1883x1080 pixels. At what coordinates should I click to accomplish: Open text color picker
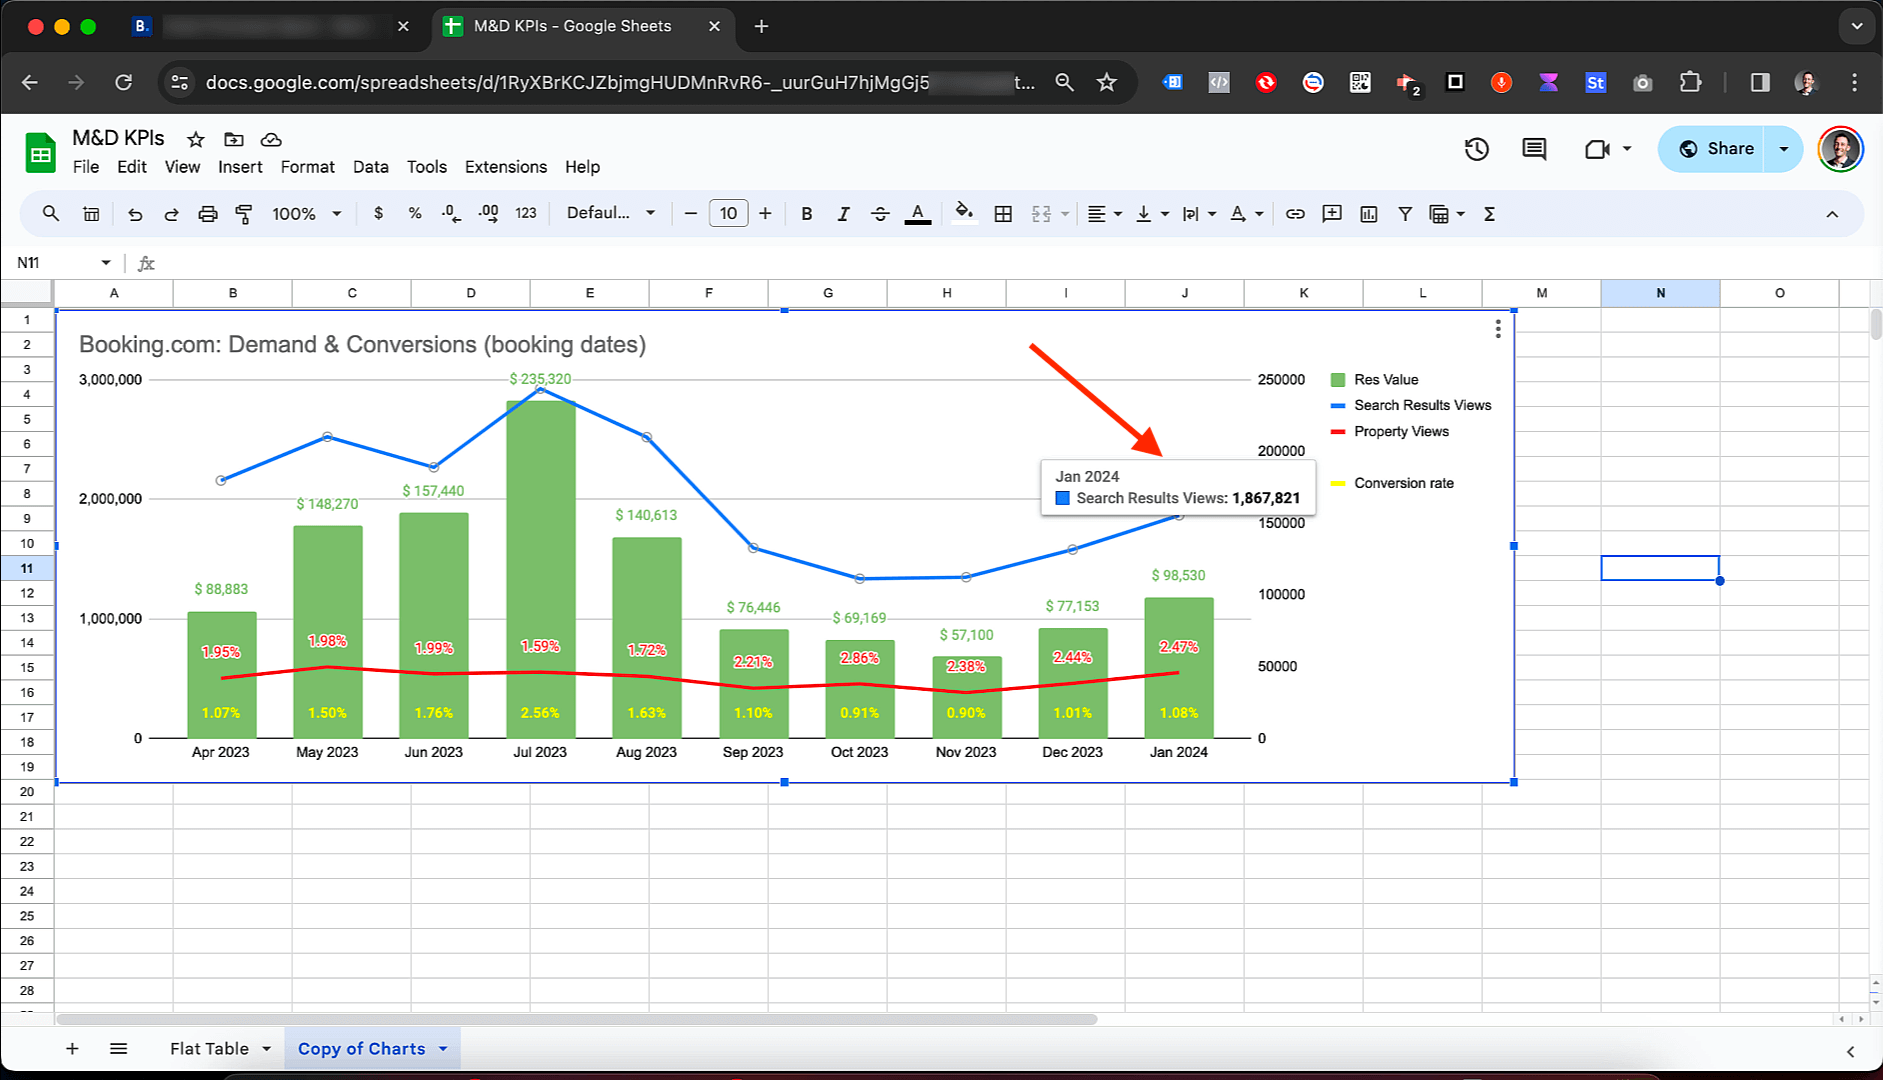(917, 213)
